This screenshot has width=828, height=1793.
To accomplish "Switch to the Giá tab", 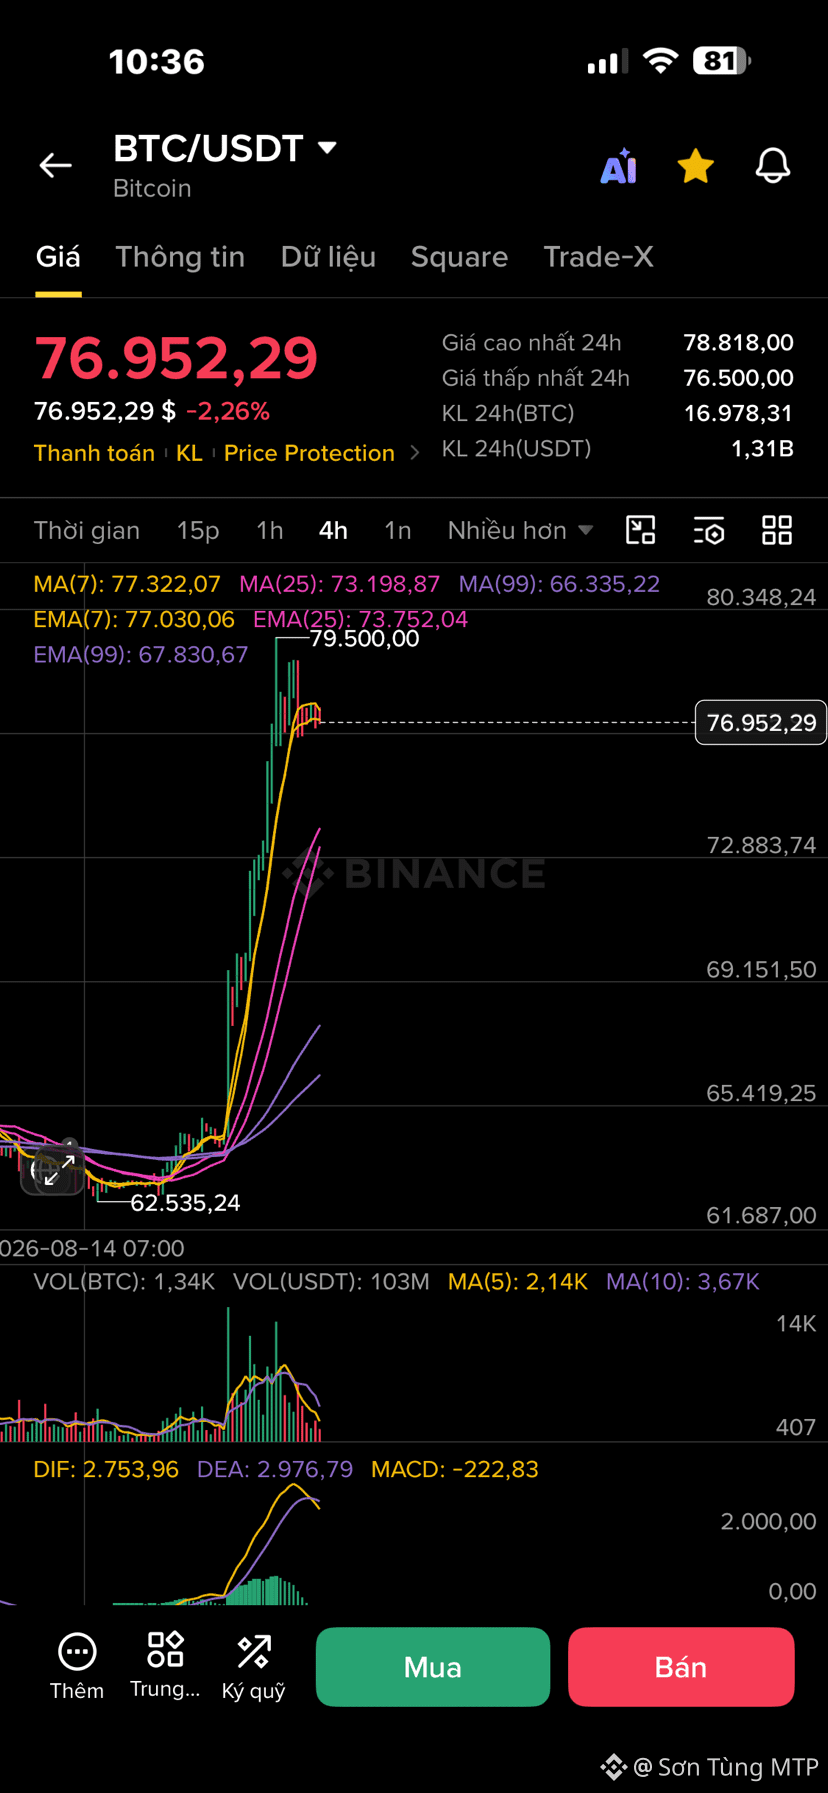I will point(58,257).
